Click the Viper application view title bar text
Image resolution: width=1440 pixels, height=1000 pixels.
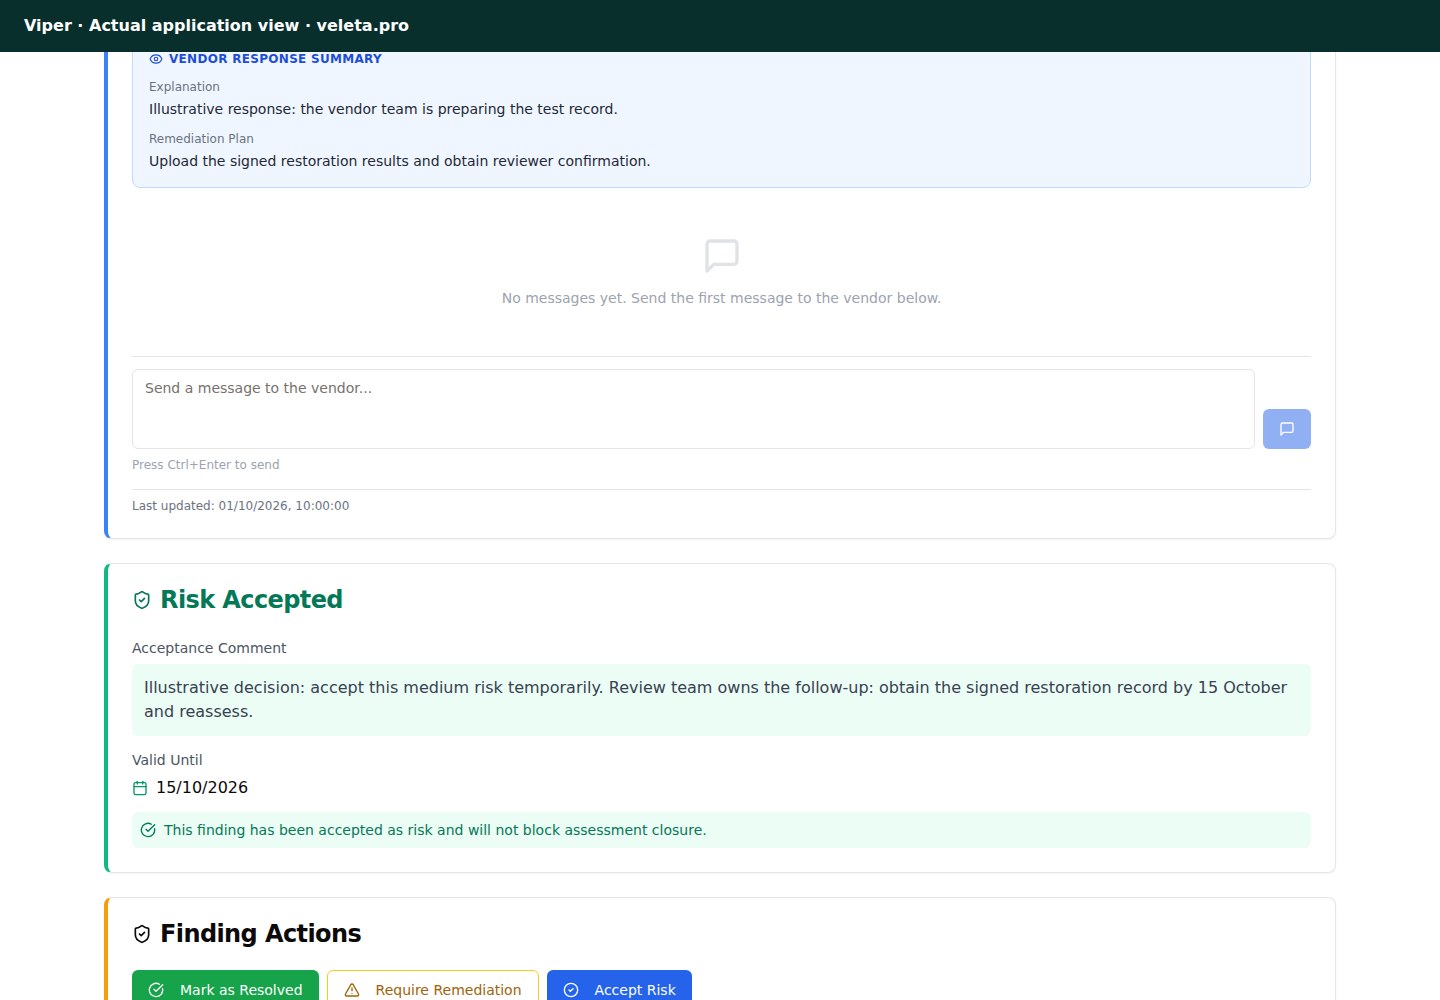click(x=216, y=25)
